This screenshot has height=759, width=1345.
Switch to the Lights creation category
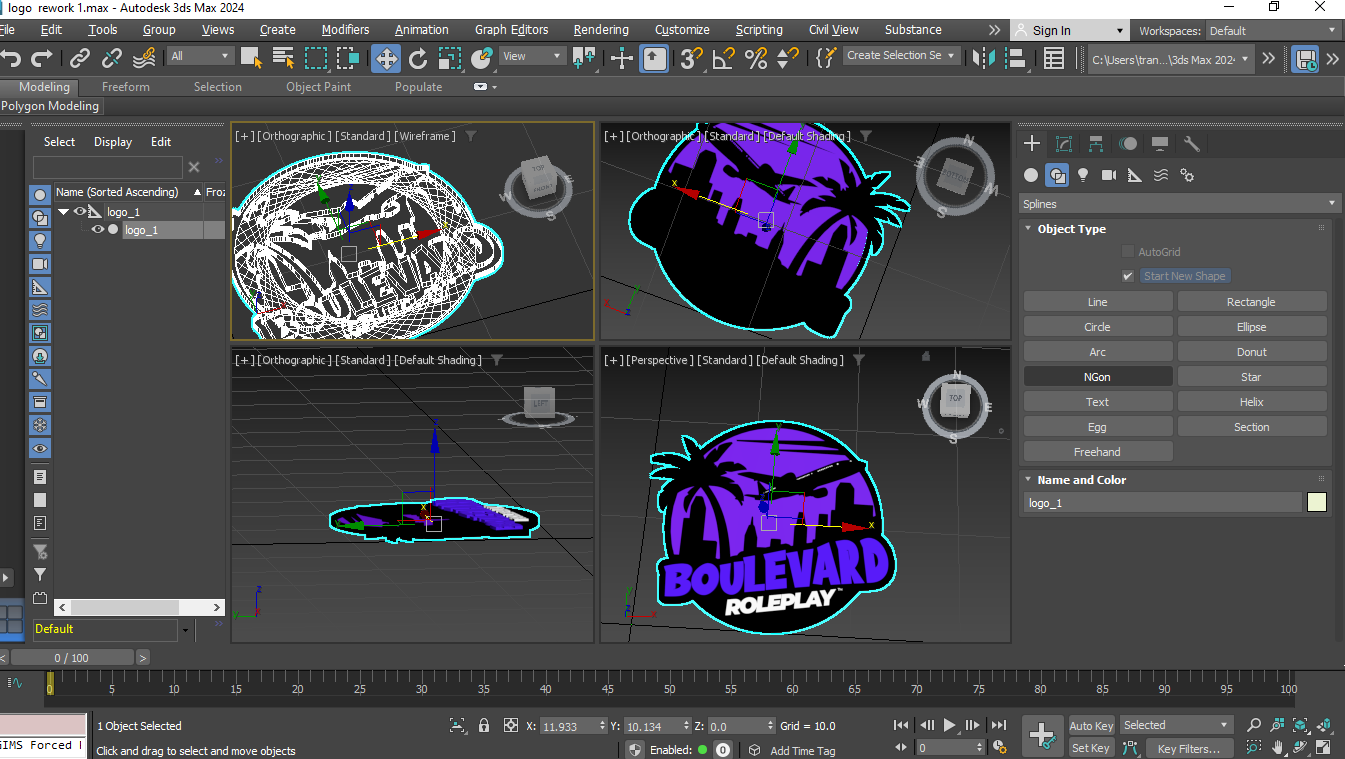click(x=1083, y=175)
